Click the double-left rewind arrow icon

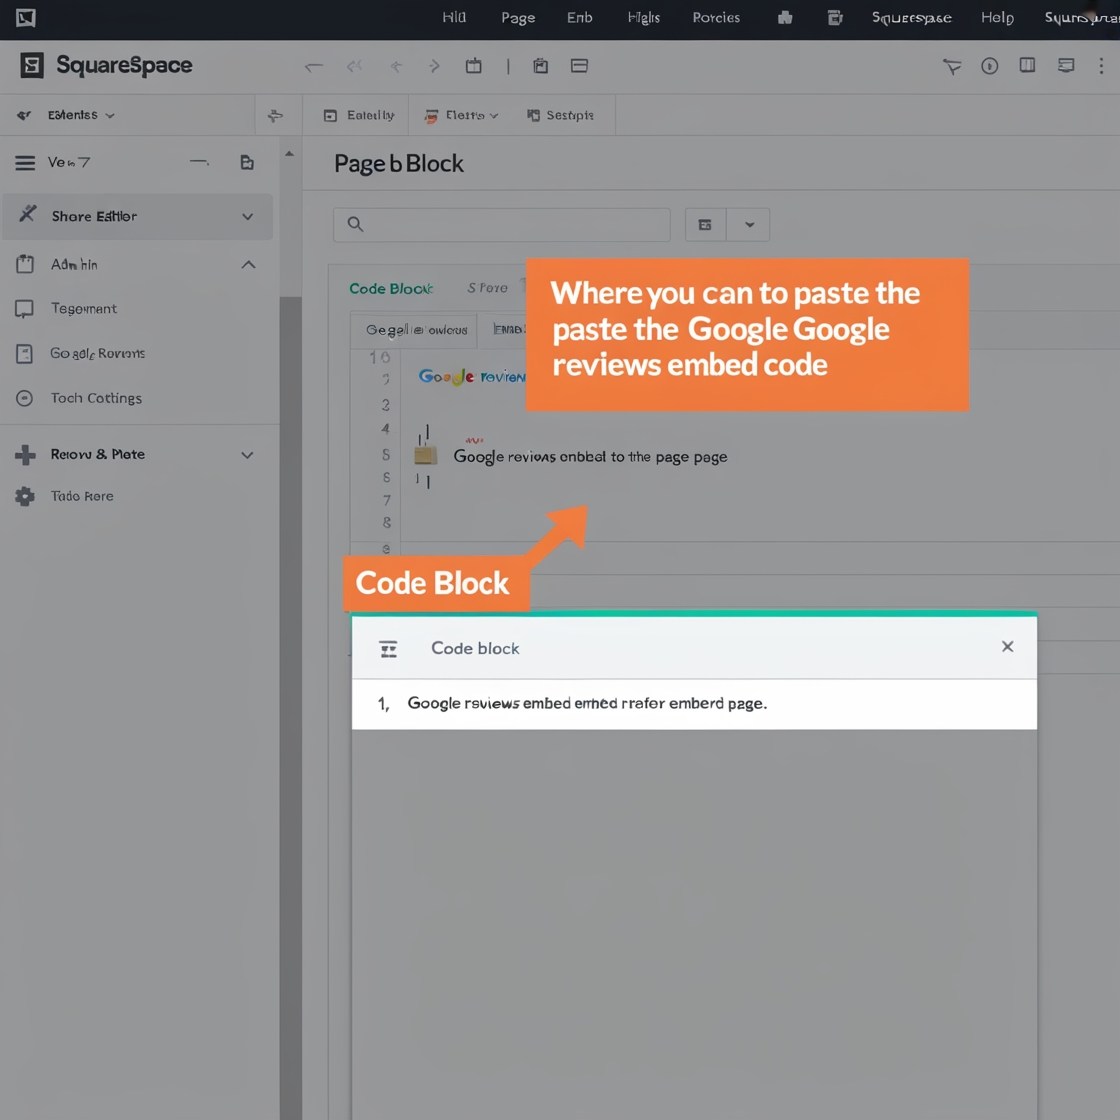(x=354, y=66)
